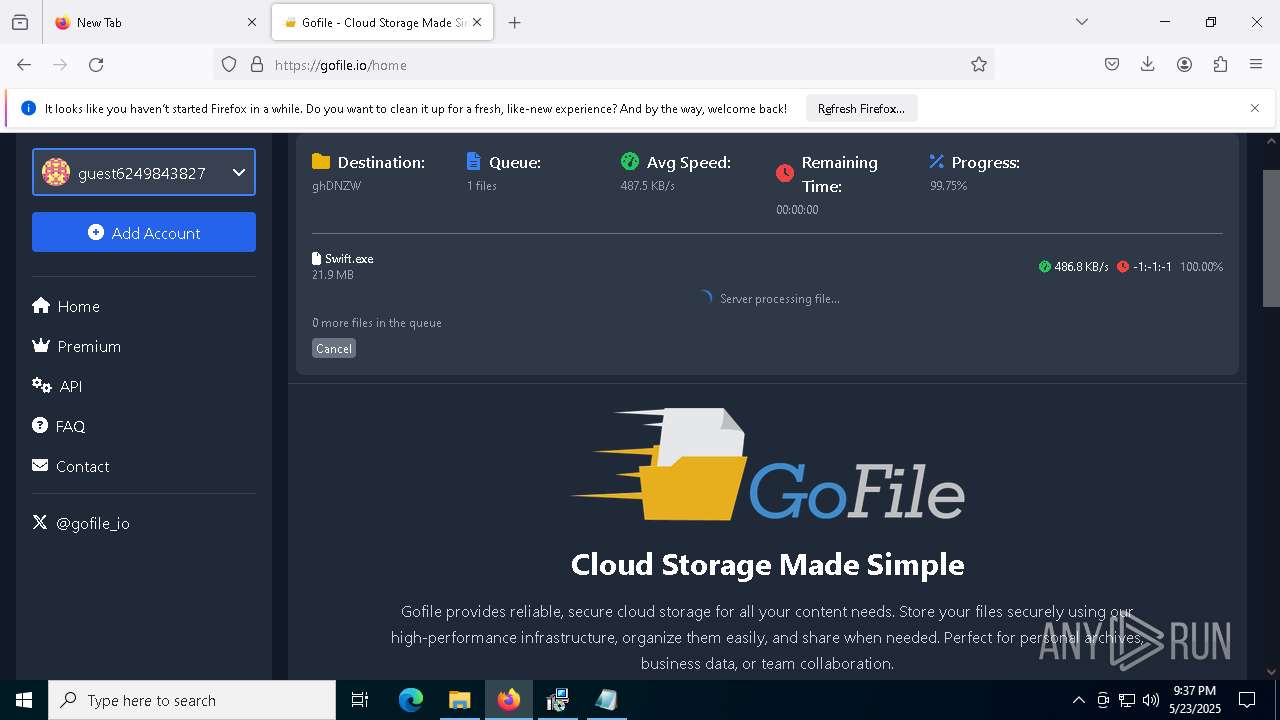Close the New Tab tab

click(252, 22)
